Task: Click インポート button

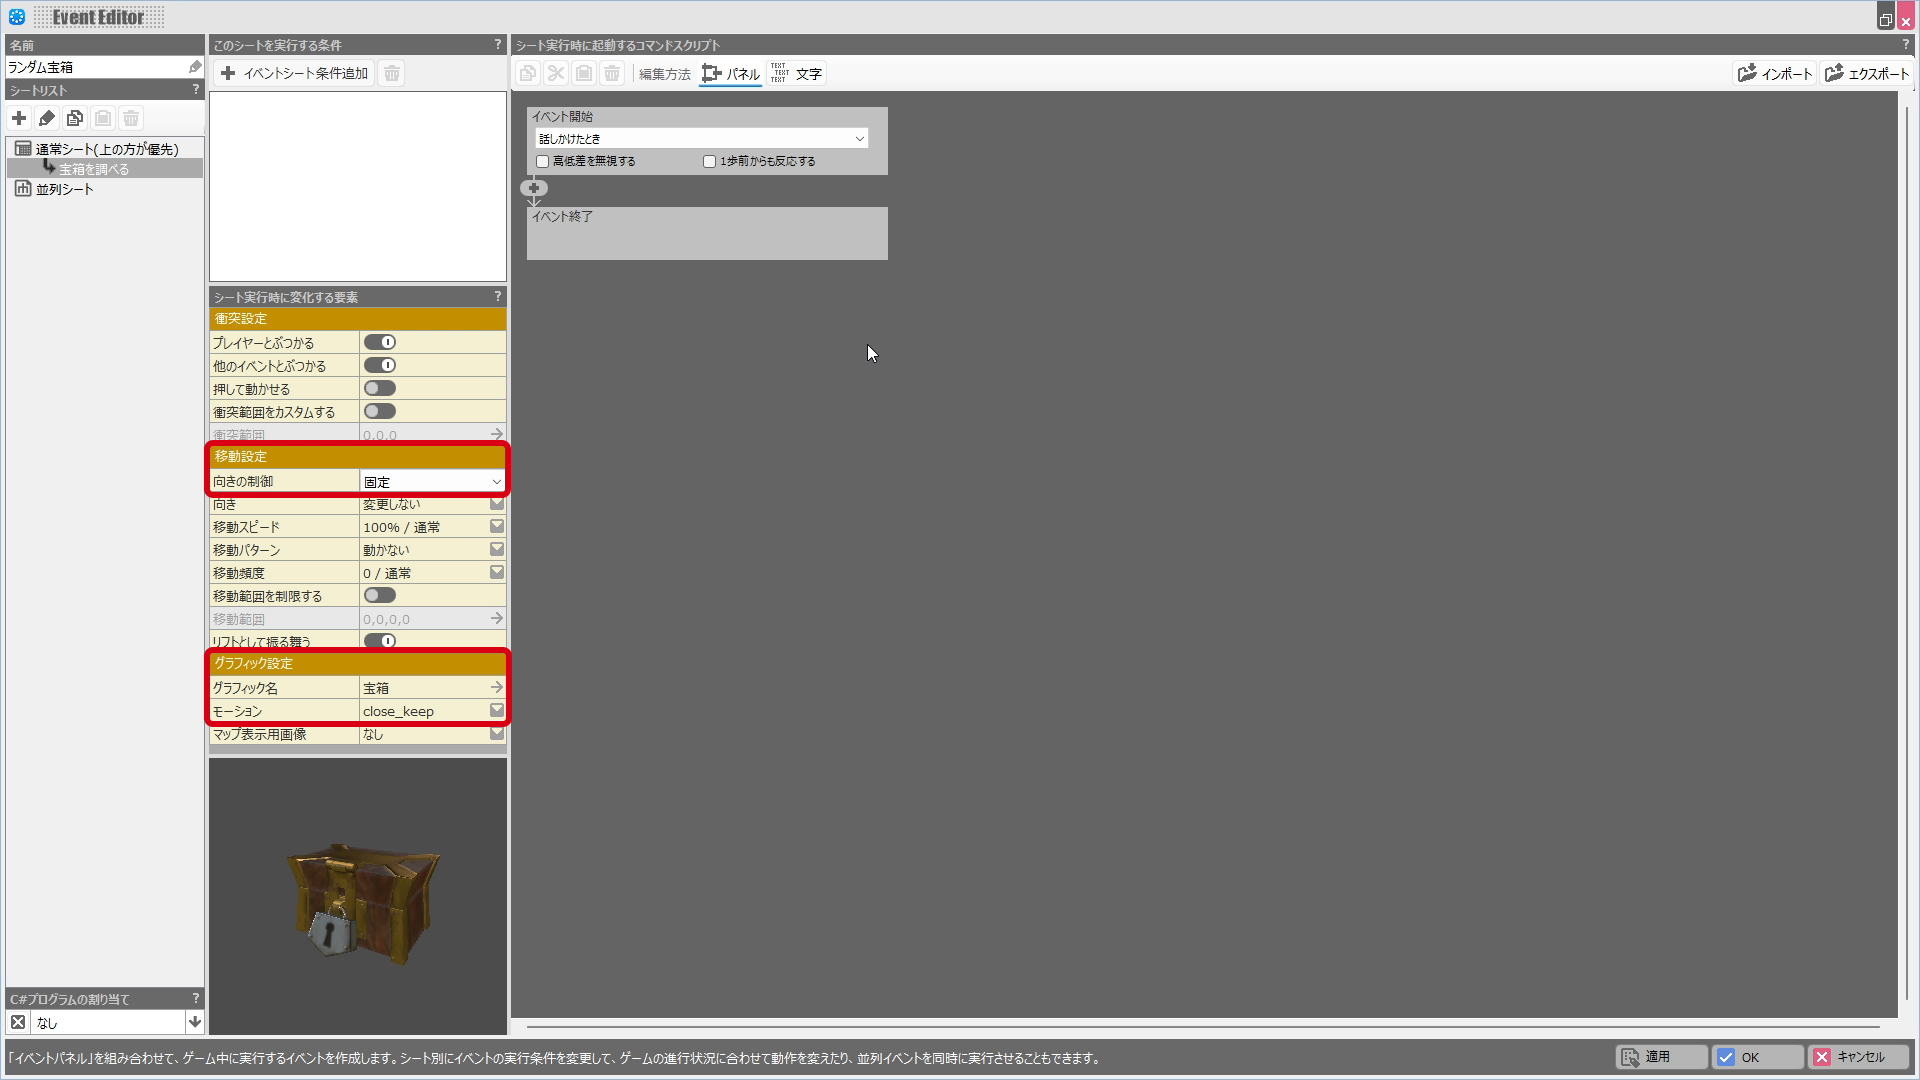Action: pyautogui.click(x=1775, y=73)
